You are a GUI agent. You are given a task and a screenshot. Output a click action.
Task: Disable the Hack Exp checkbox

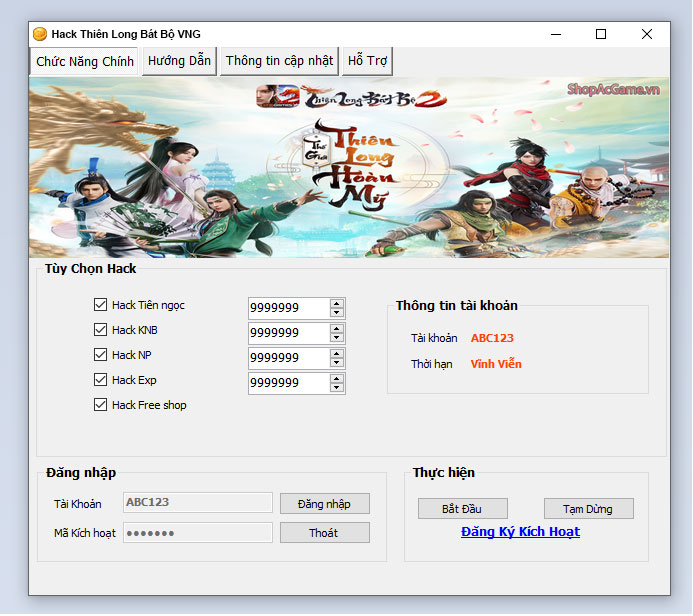100,380
